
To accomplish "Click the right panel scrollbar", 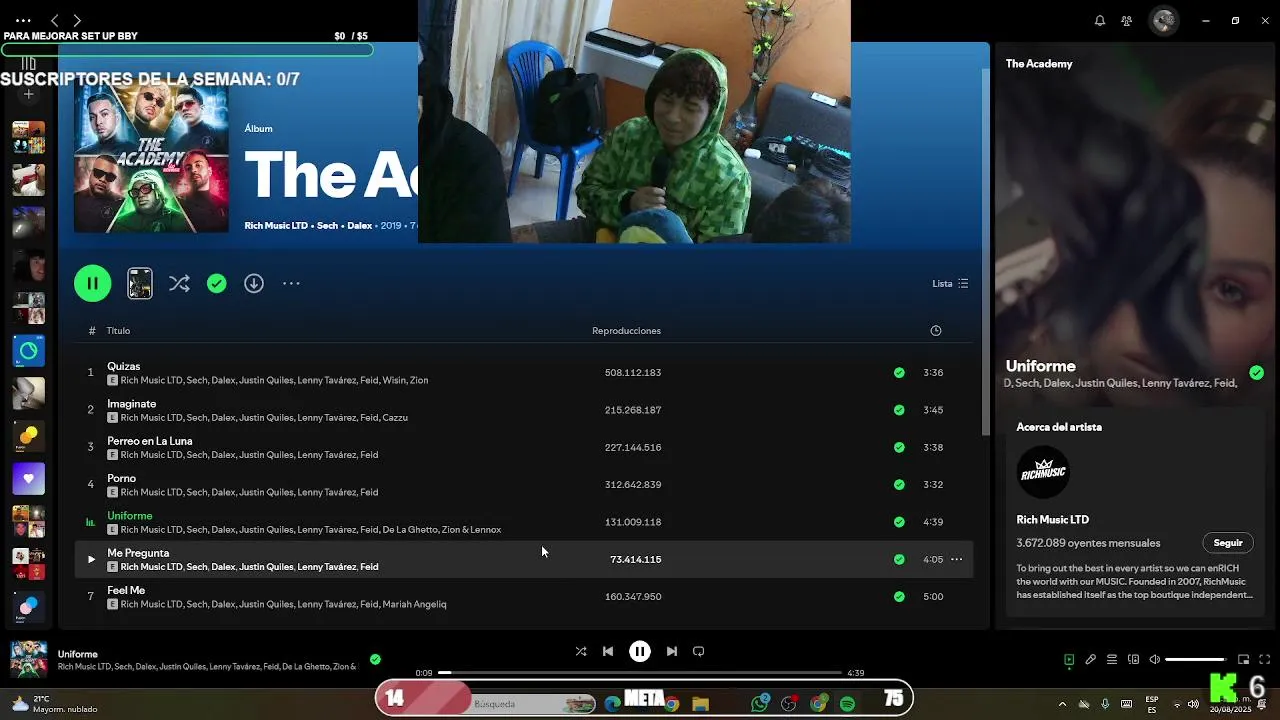I will click(985, 250).
